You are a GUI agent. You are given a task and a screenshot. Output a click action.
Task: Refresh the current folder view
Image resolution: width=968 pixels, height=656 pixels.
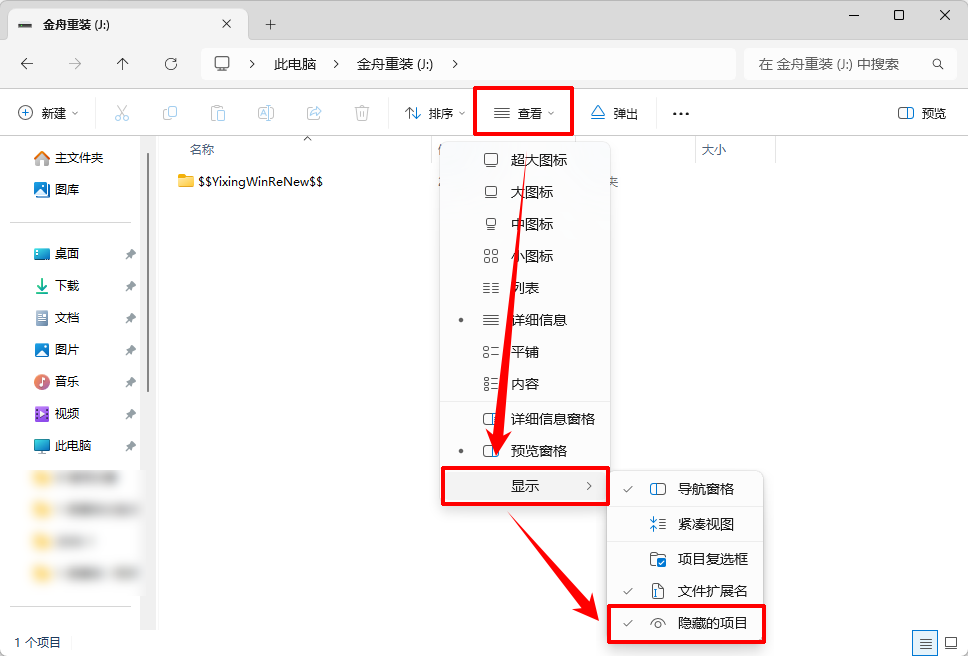tap(171, 64)
